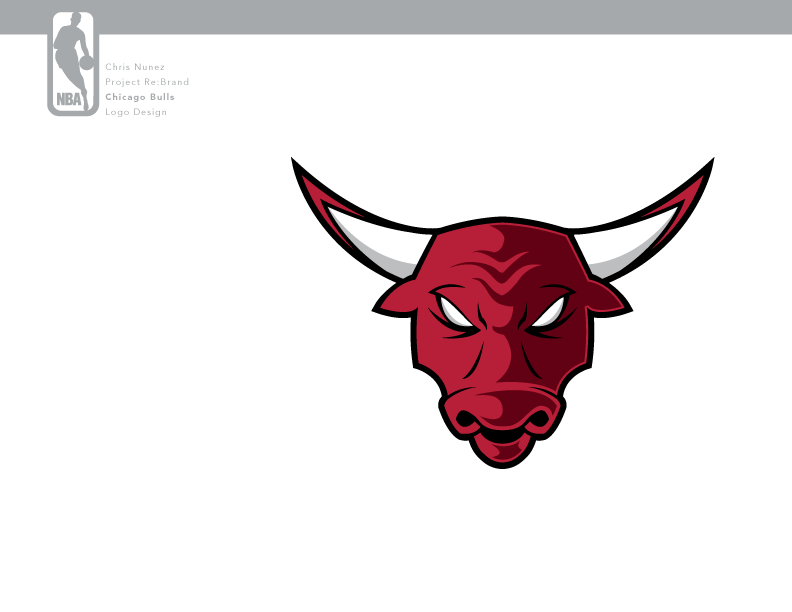This screenshot has height=612, width=792.
Task: Click the 'Chris Nunez' text
Action: click(x=135, y=67)
